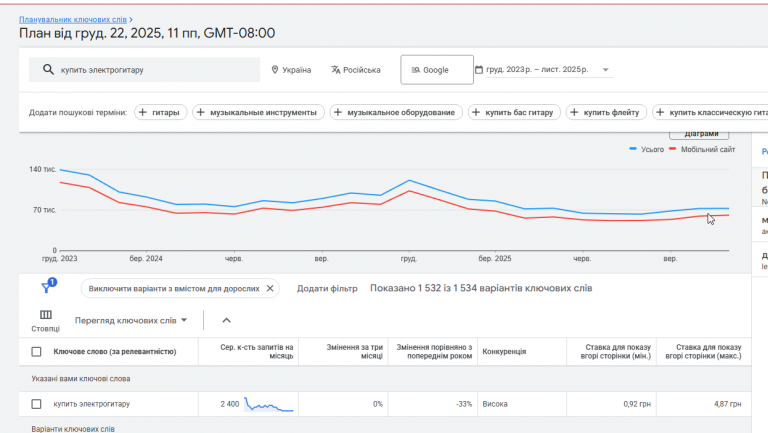Screen dimensions: 768x433
Task: Expand the Перегляд ключових слів dropdown
Action: pos(131,320)
